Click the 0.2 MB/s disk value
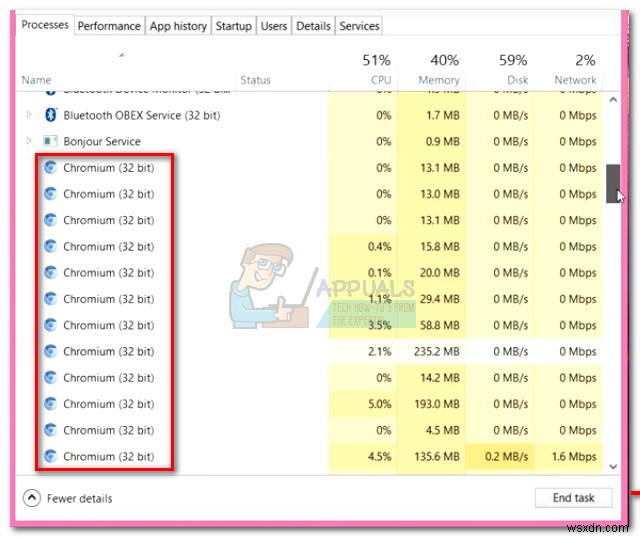Image resolution: width=640 pixels, height=538 pixels. 507,456
